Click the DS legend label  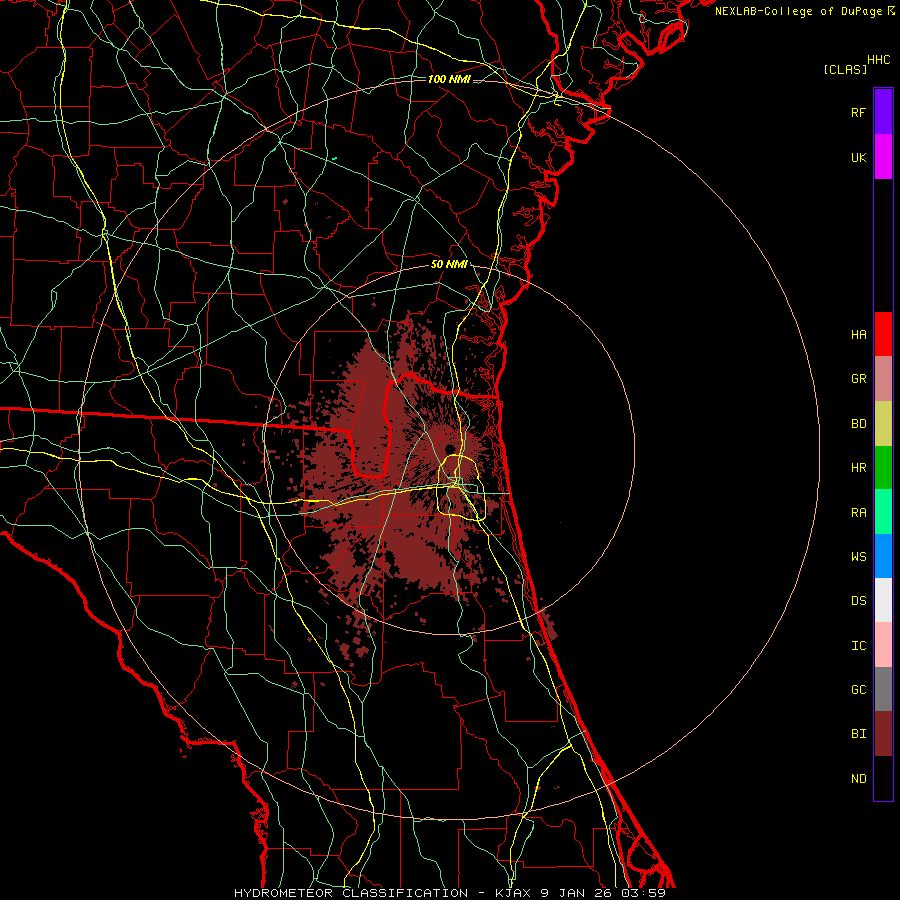point(858,601)
